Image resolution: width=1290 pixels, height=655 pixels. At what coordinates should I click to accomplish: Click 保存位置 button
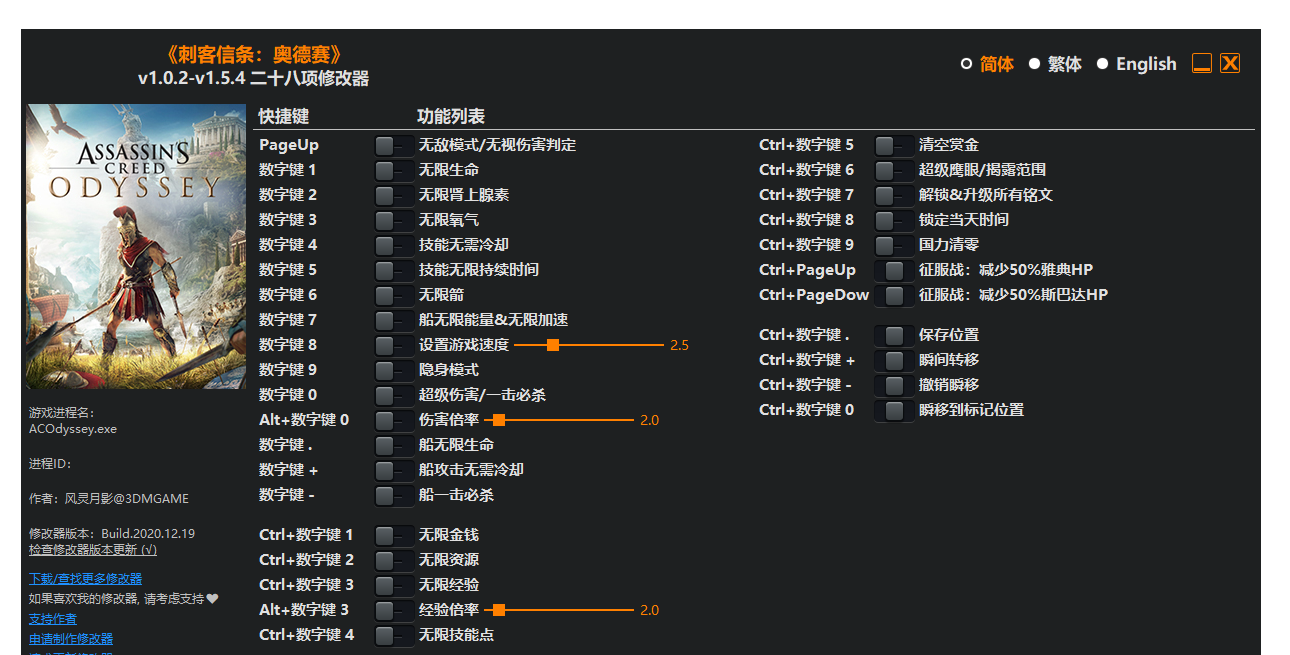click(x=894, y=335)
